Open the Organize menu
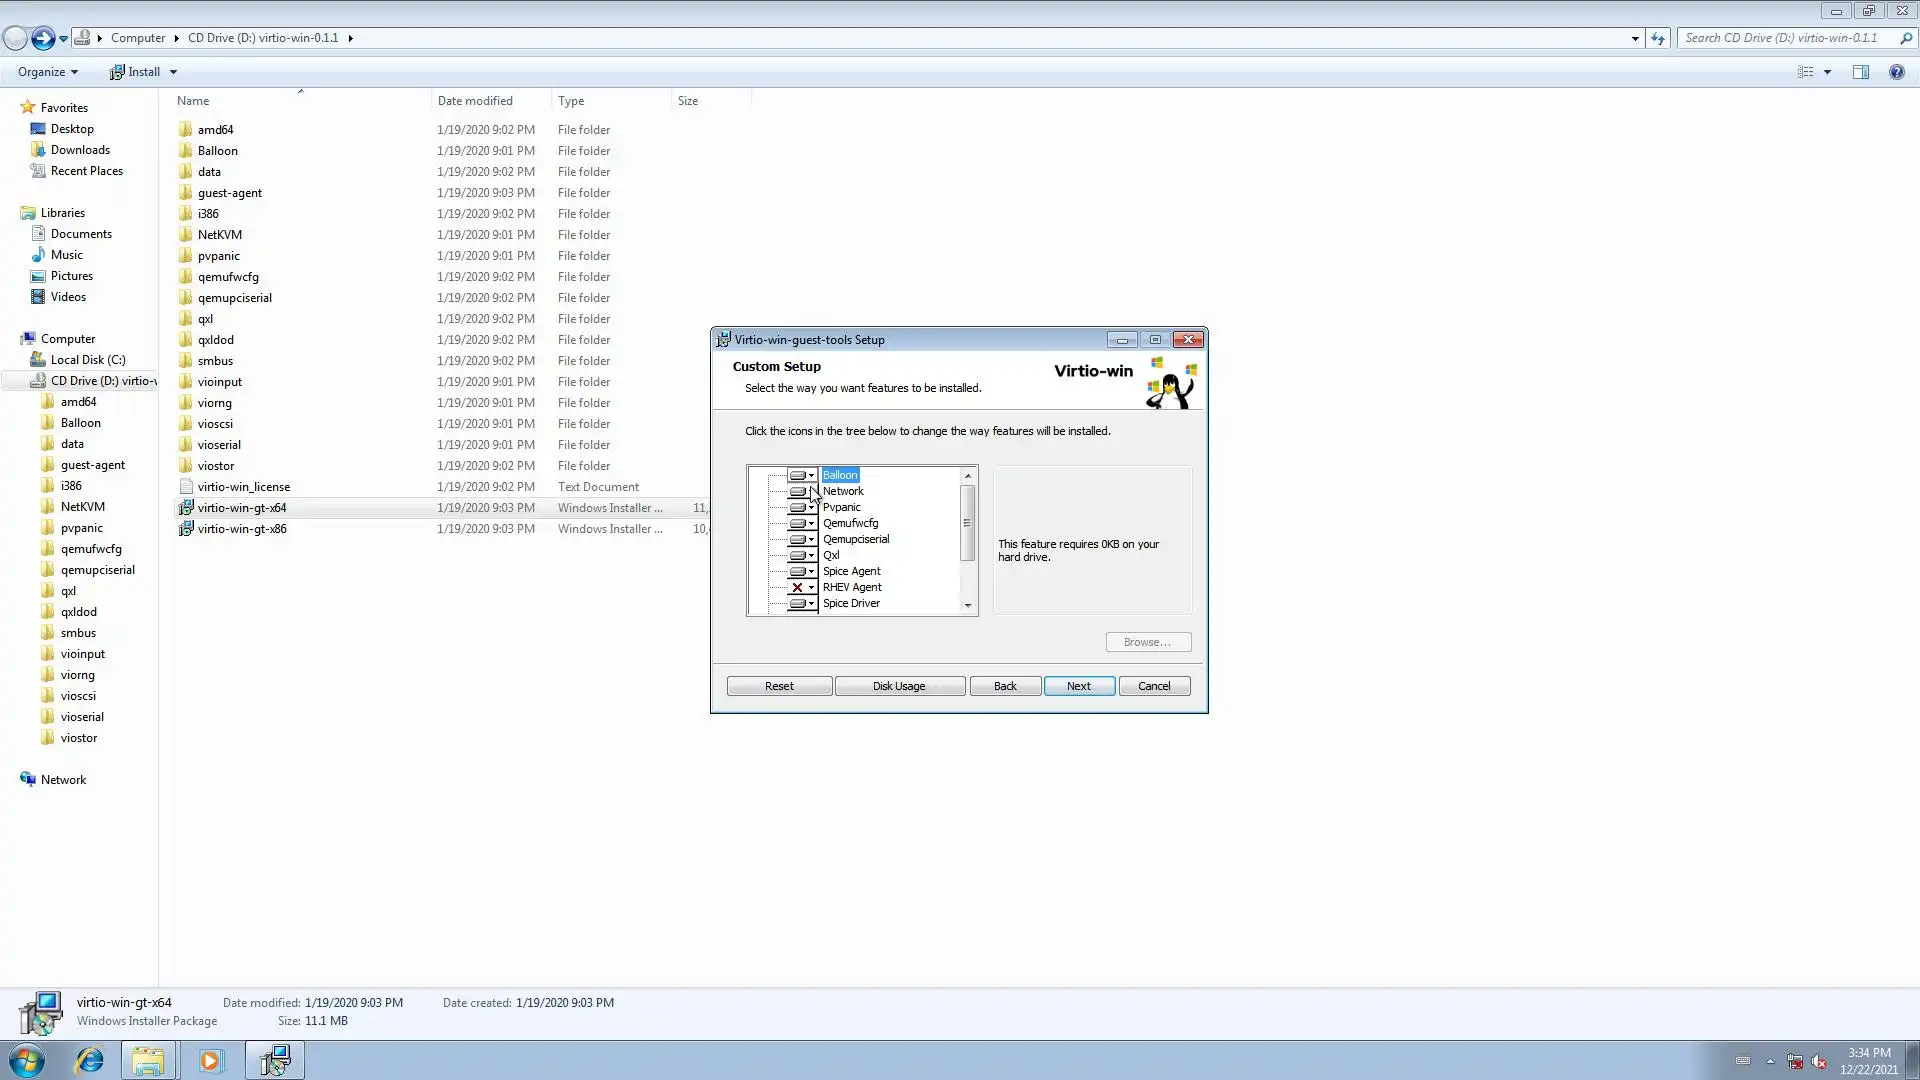The image size is (1920, 1080). pyautogui.click(x=47, y=72)
